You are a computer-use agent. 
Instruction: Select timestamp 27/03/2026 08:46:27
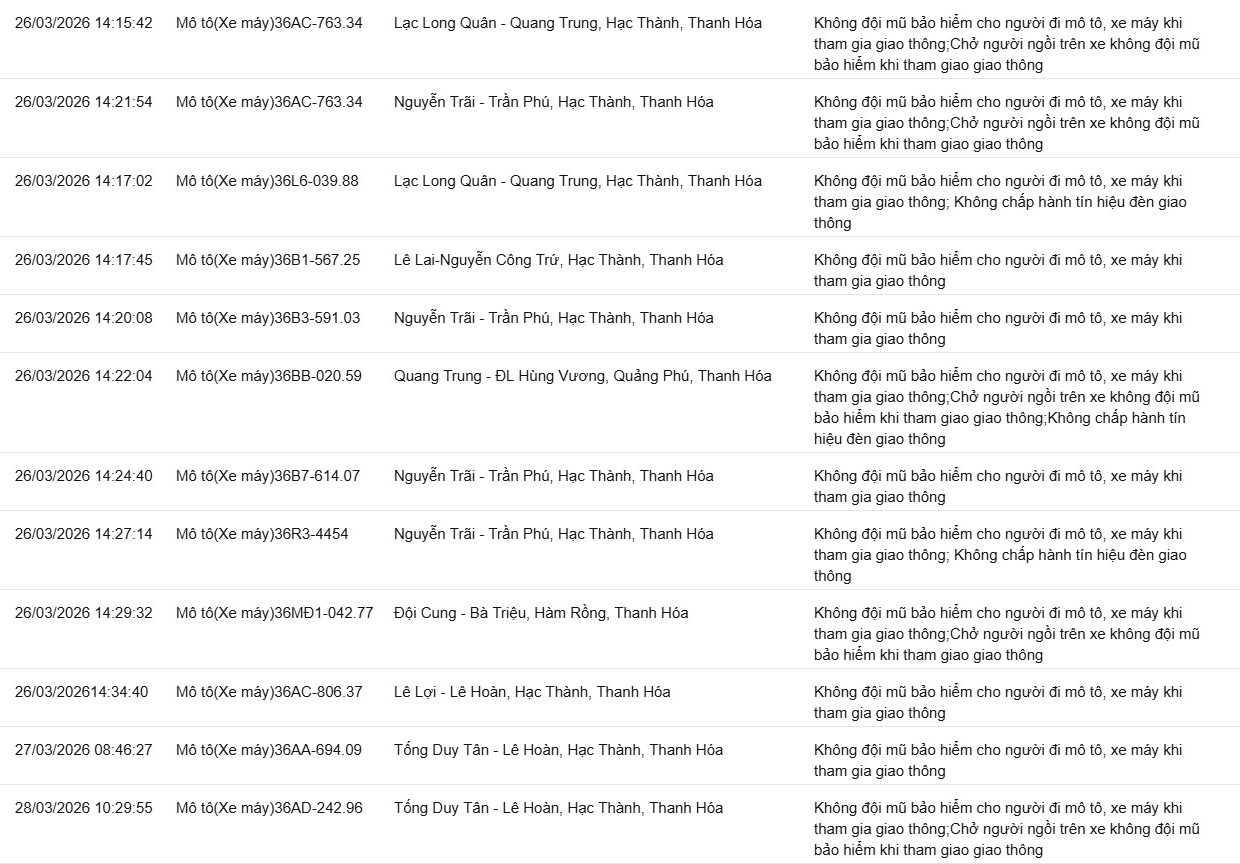(x=84, y=750)
